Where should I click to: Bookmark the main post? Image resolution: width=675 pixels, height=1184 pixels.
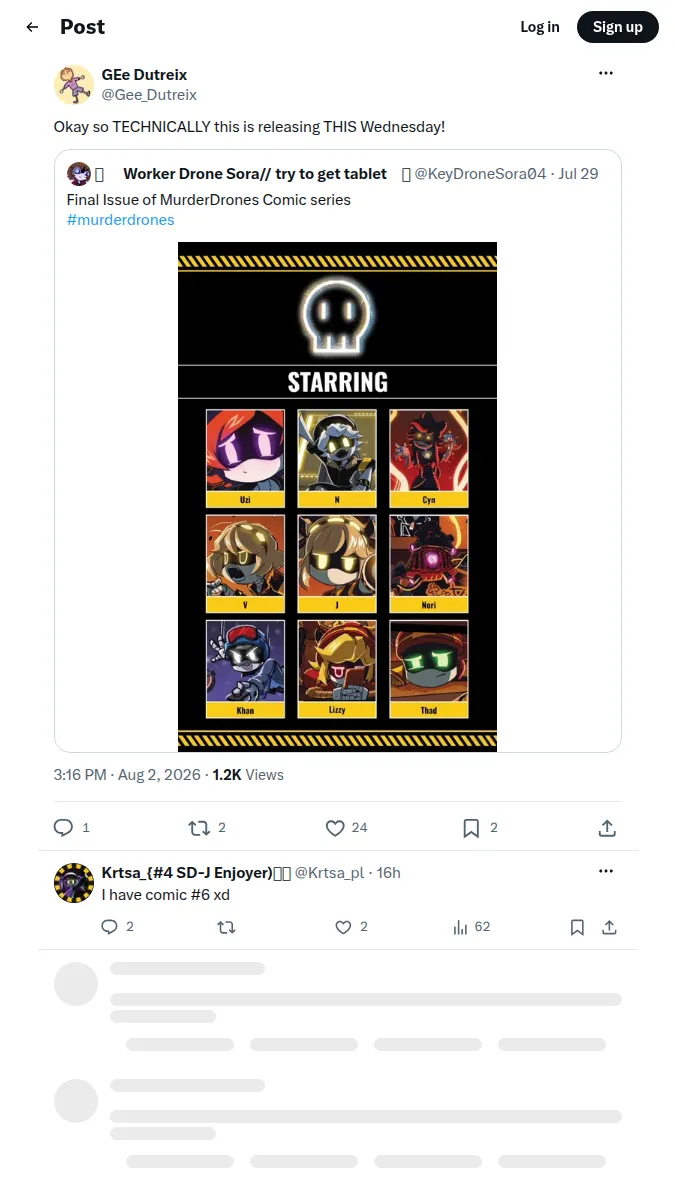tap(470, 828)
